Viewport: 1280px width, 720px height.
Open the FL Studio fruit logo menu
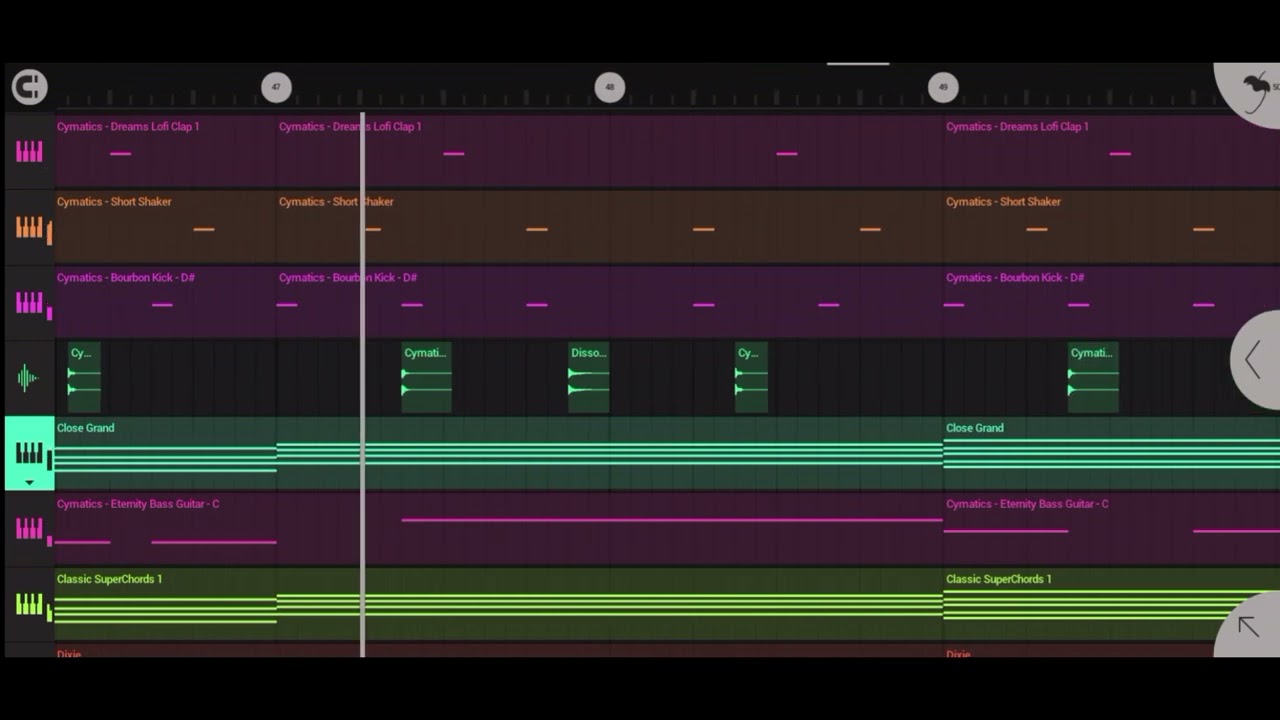(1252, 92)
